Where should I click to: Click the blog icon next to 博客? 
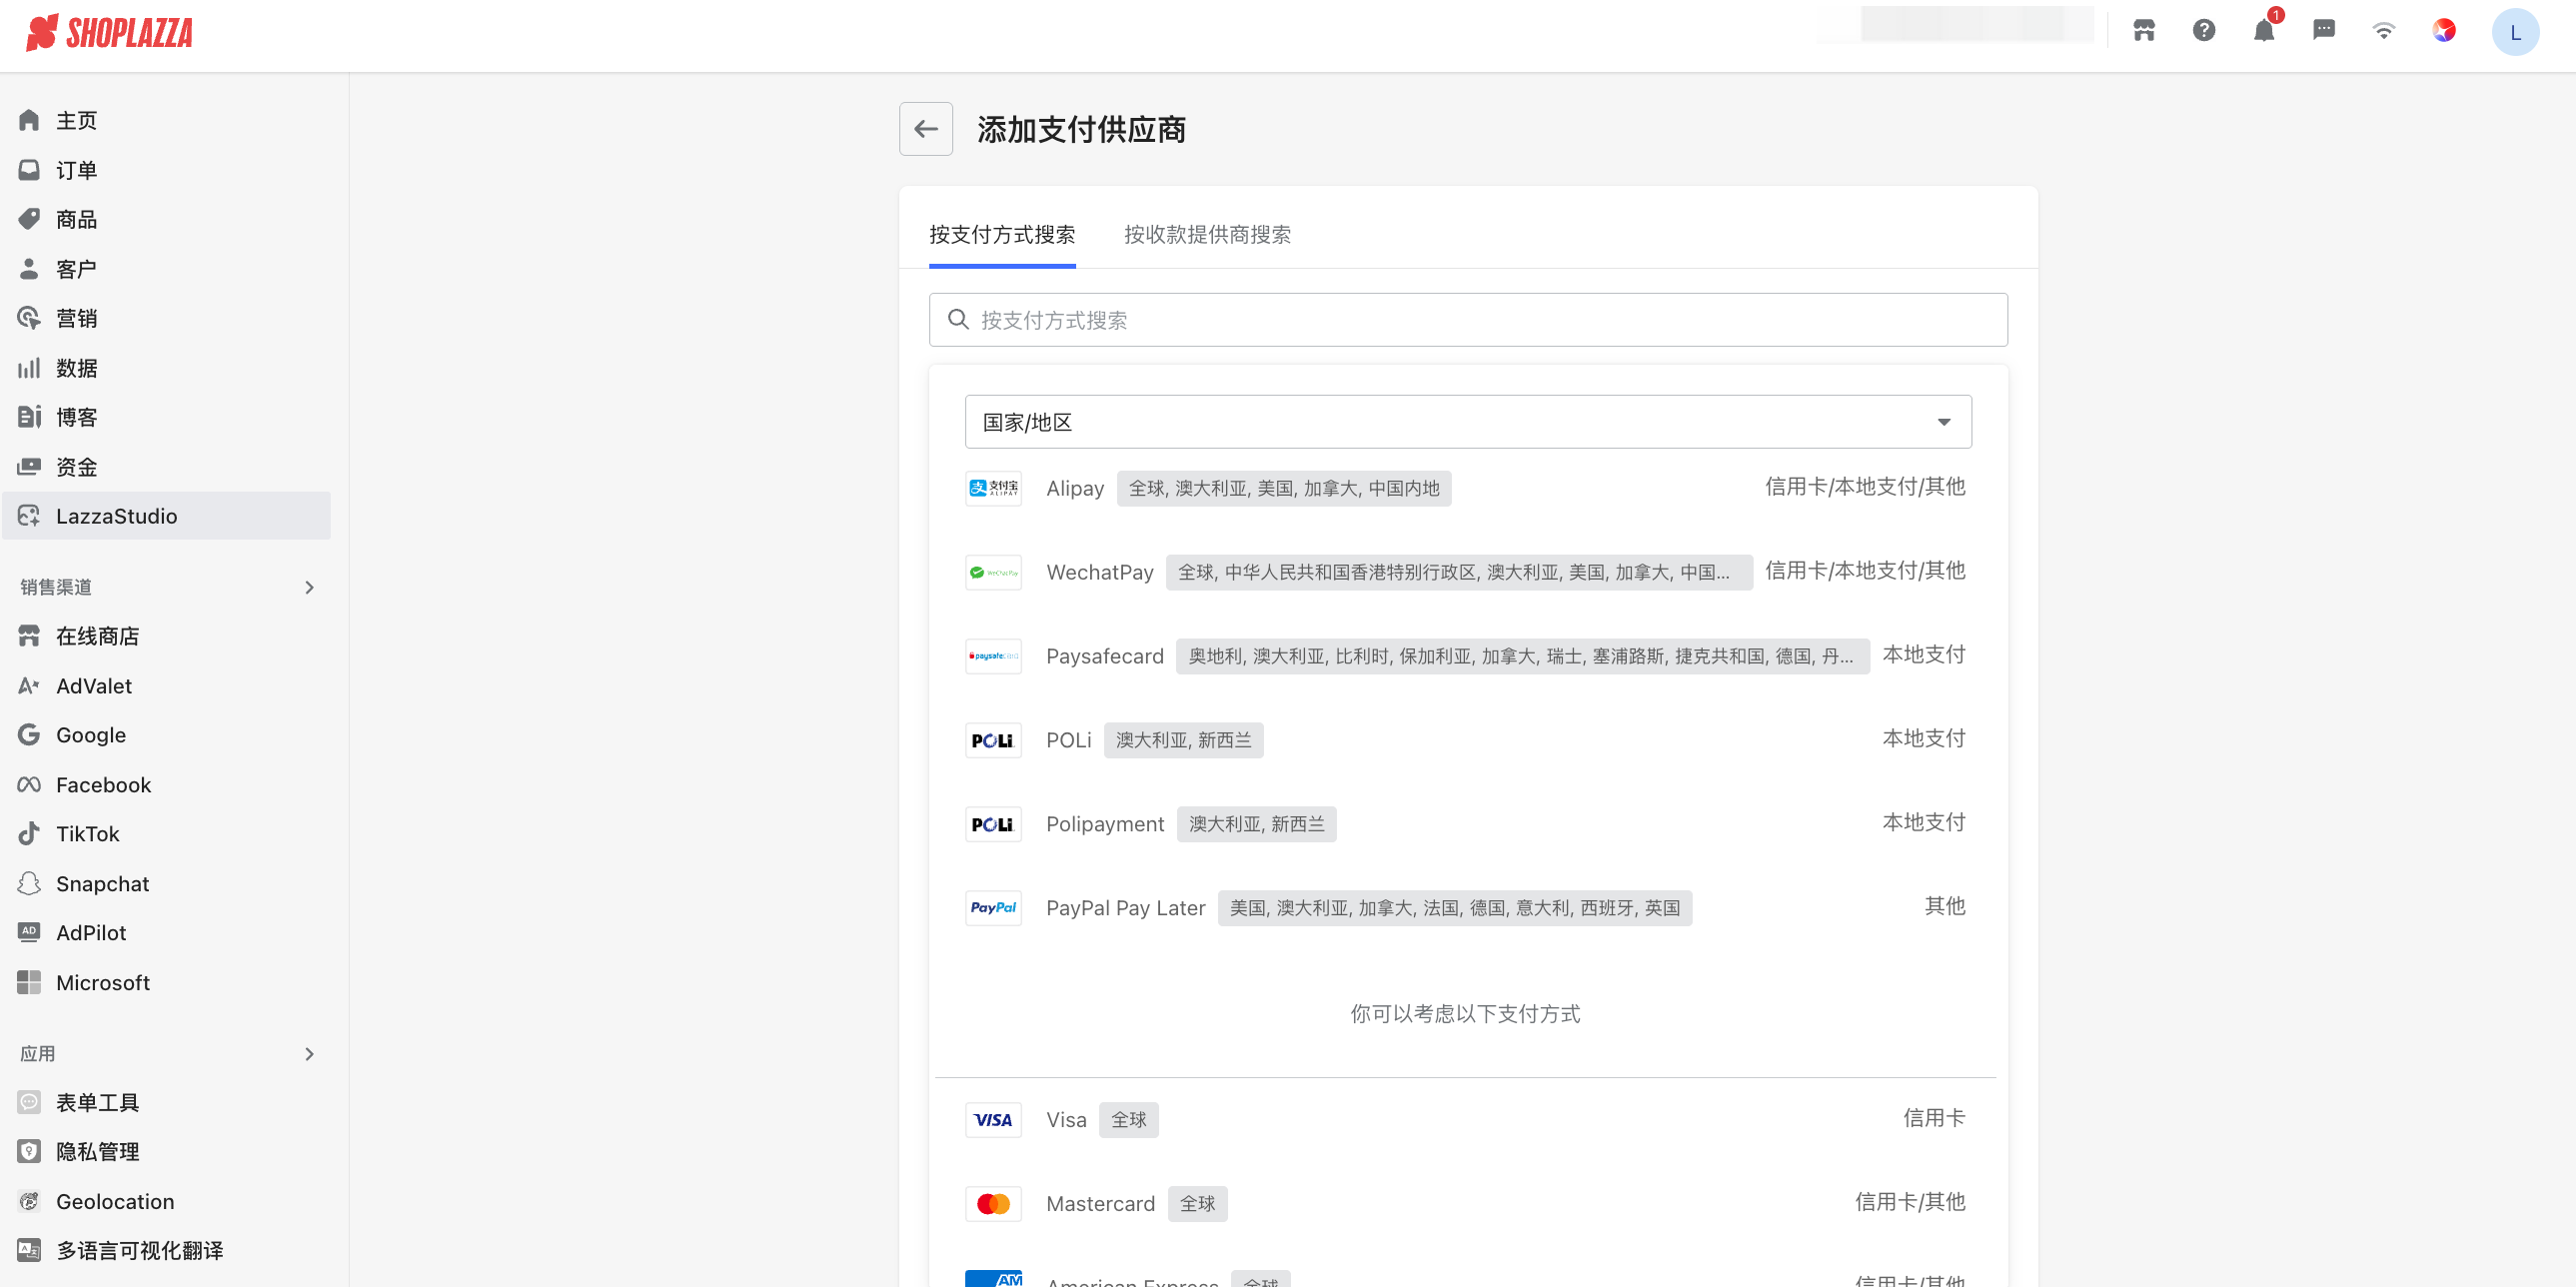[x=29, y=417]
